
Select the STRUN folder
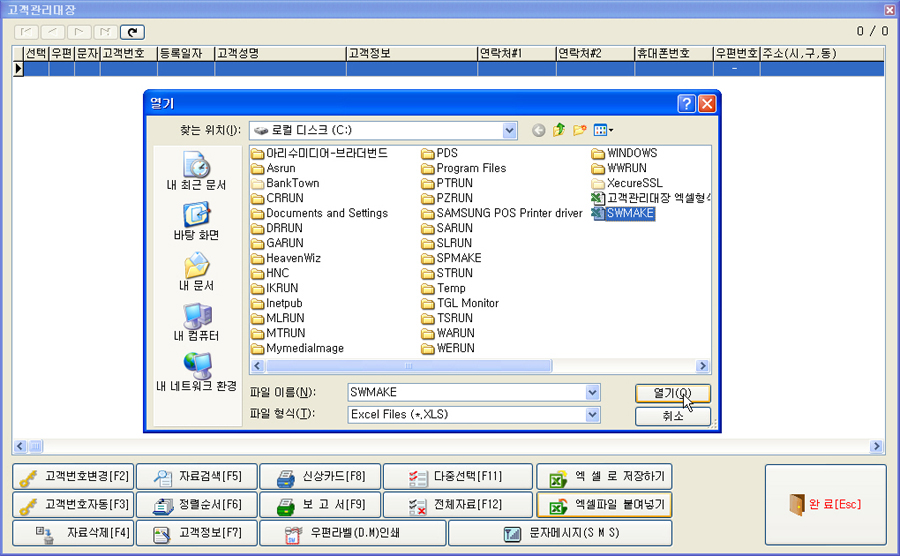(448, 273)
